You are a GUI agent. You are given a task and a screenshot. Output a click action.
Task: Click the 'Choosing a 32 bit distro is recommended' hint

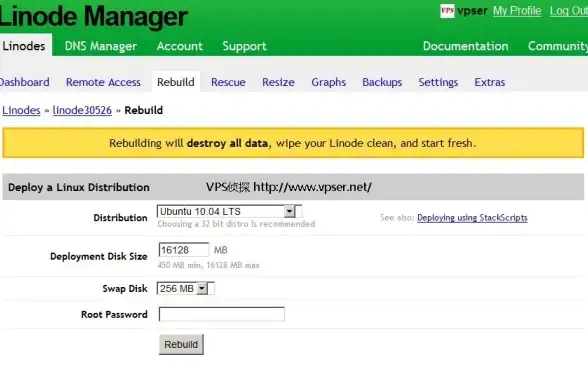[236, 224]
